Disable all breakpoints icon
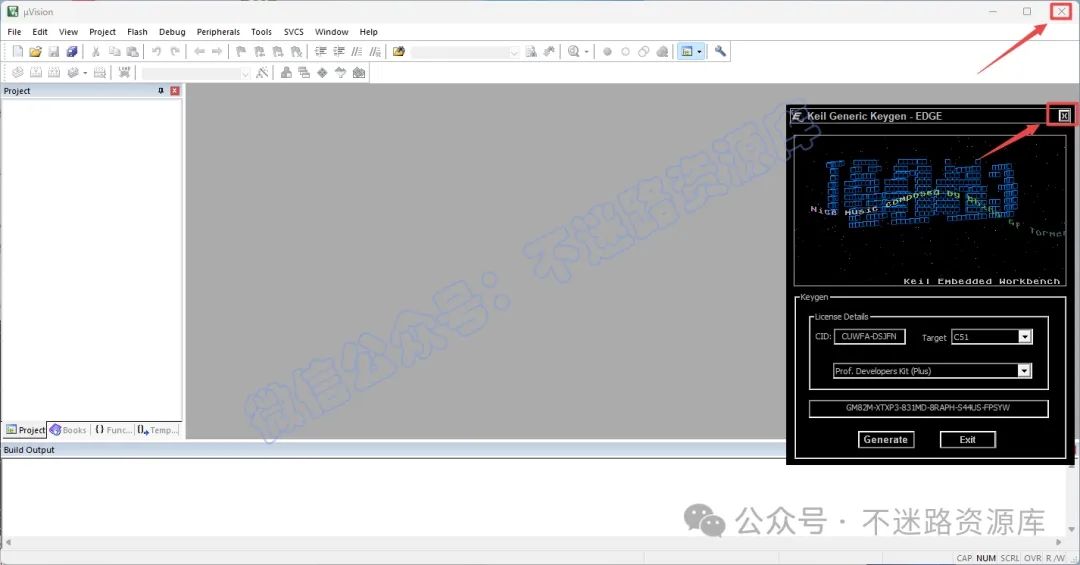Screen dimensions: 1080x565 click(x=643, y=52)
